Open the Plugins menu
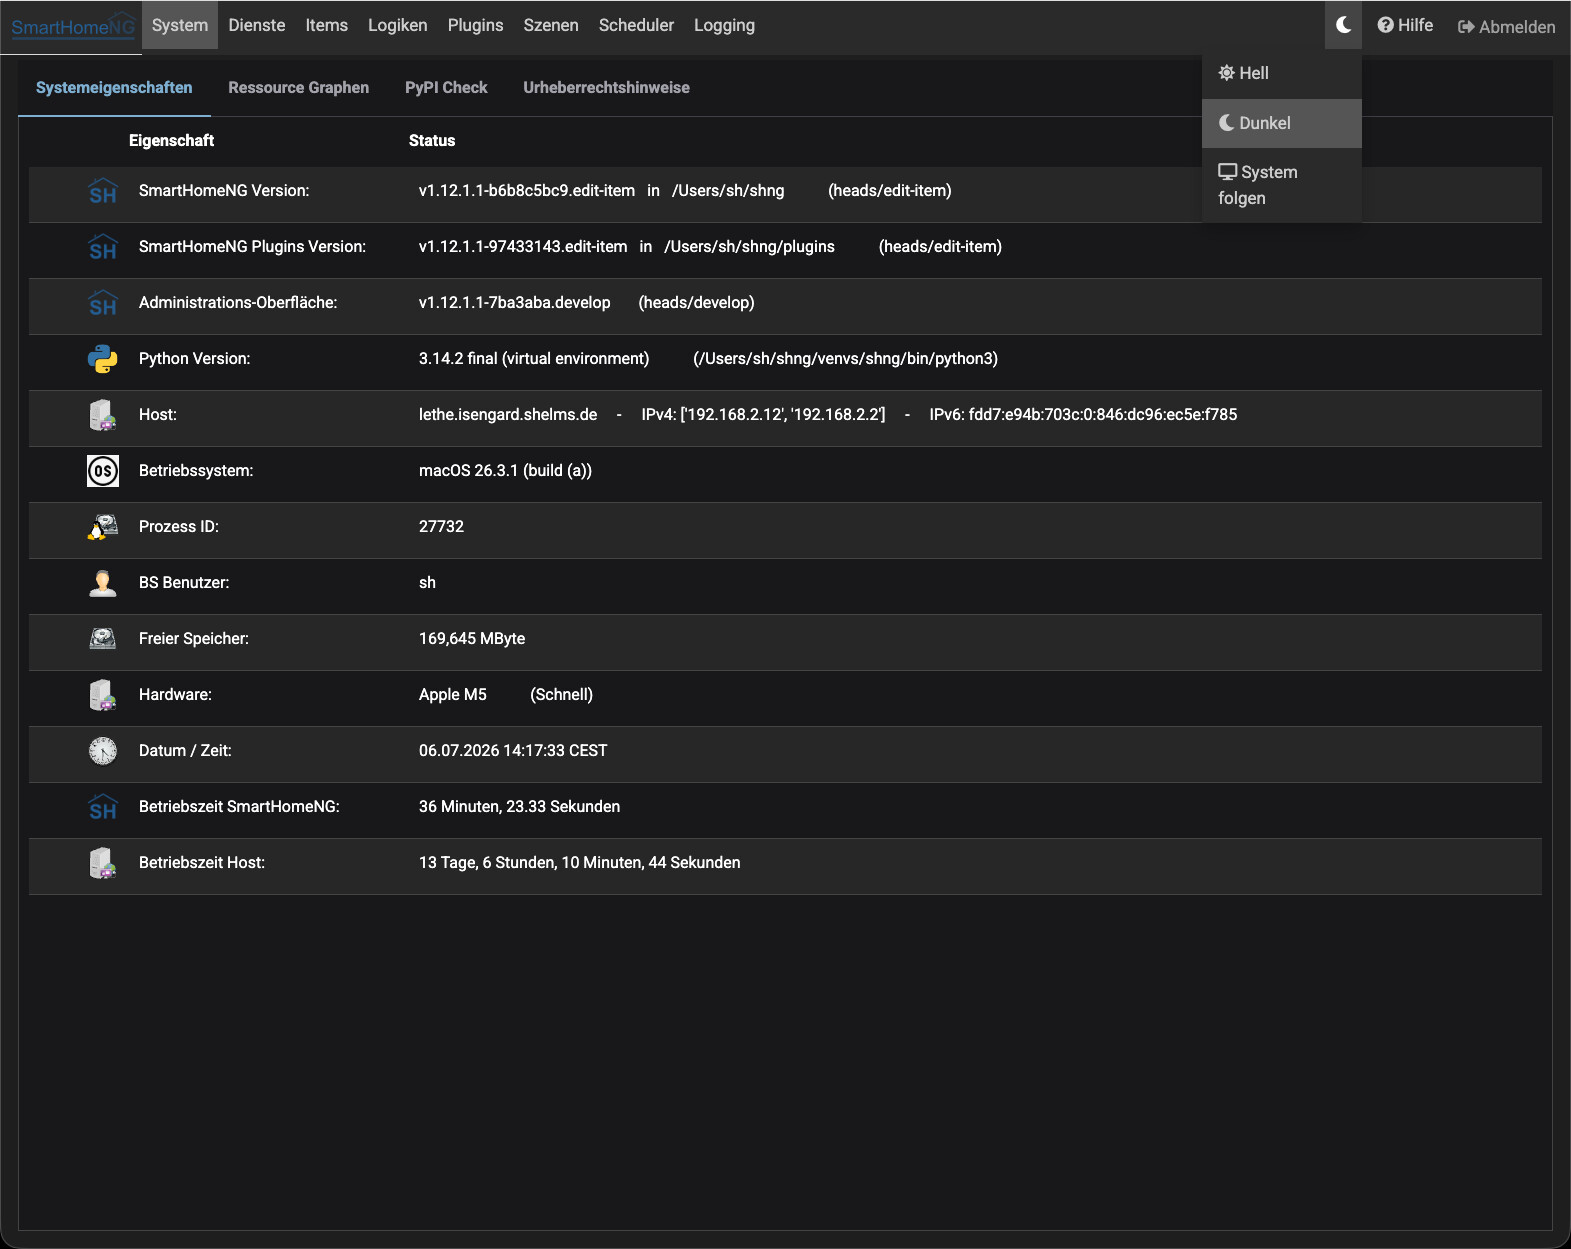 pyautogui.click(x=476, y=26)
